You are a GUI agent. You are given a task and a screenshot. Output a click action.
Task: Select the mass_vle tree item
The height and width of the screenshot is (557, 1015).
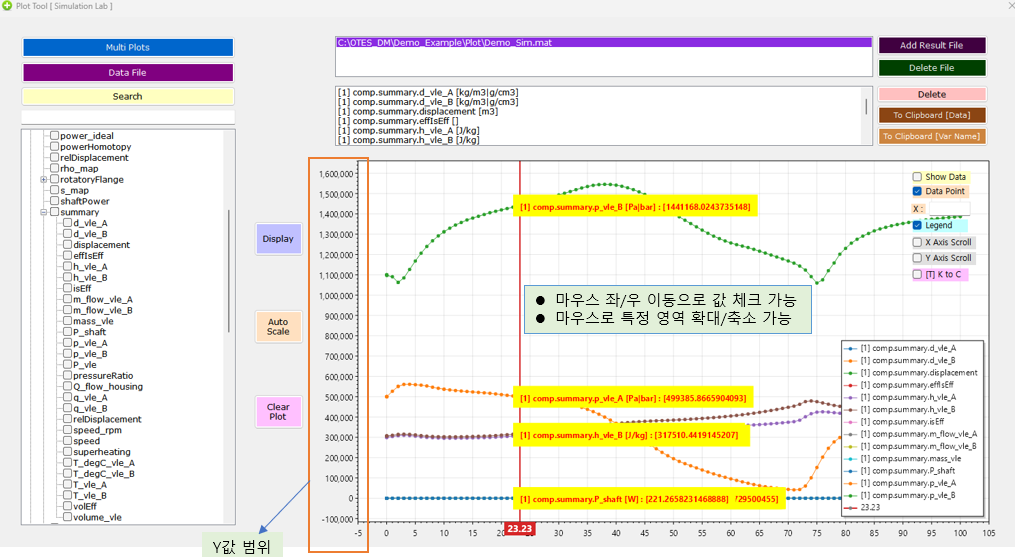click(93, 321)
